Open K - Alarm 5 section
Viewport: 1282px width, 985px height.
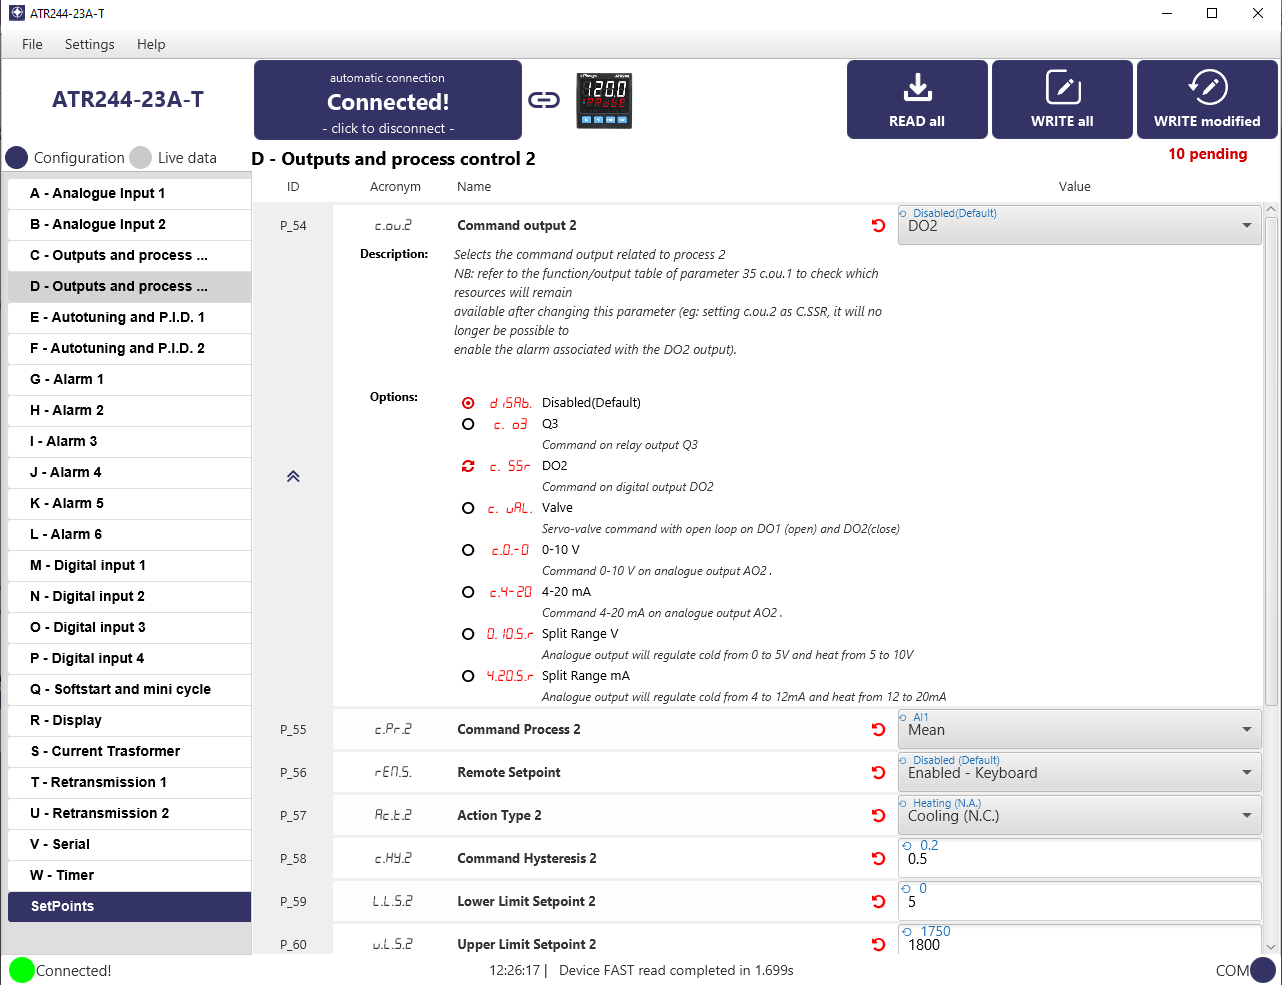click(129, 503)
